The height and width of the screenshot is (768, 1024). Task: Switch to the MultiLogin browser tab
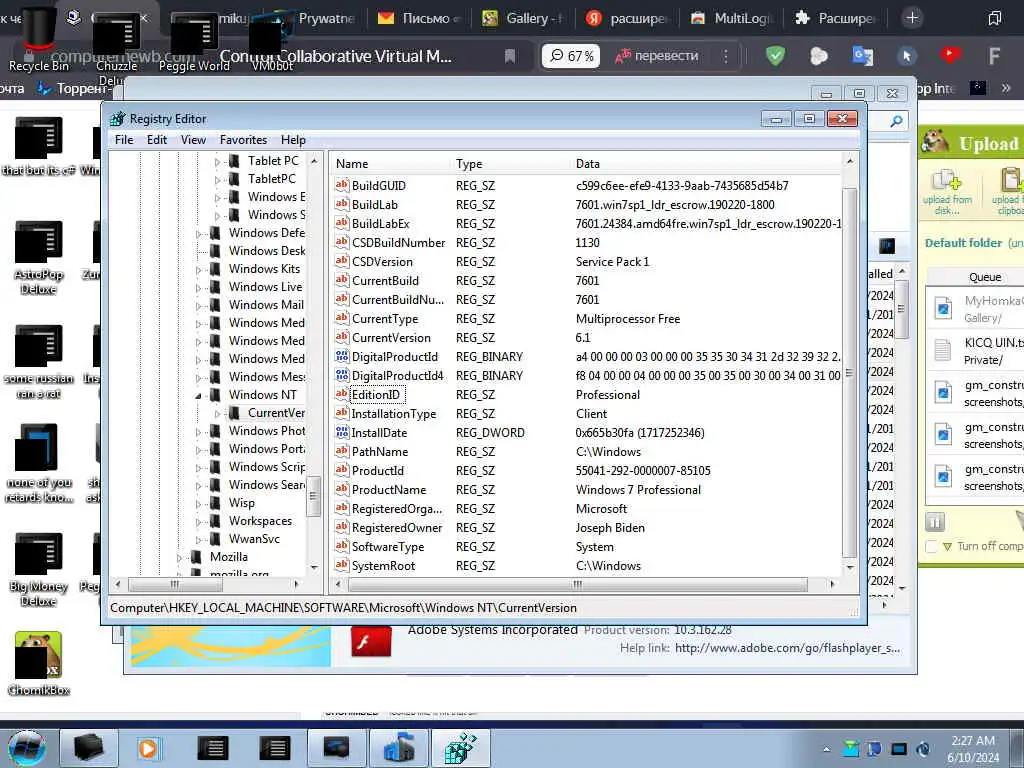731,18
